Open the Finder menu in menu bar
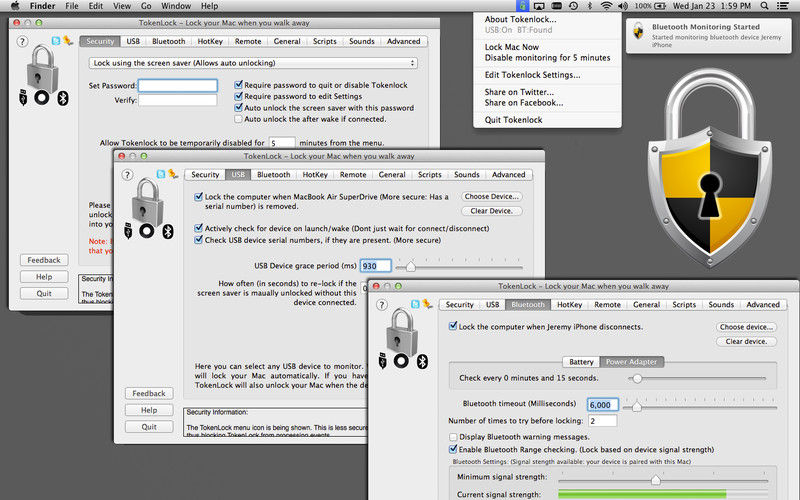Screen dimensions: 800x500 coord(42,6)
